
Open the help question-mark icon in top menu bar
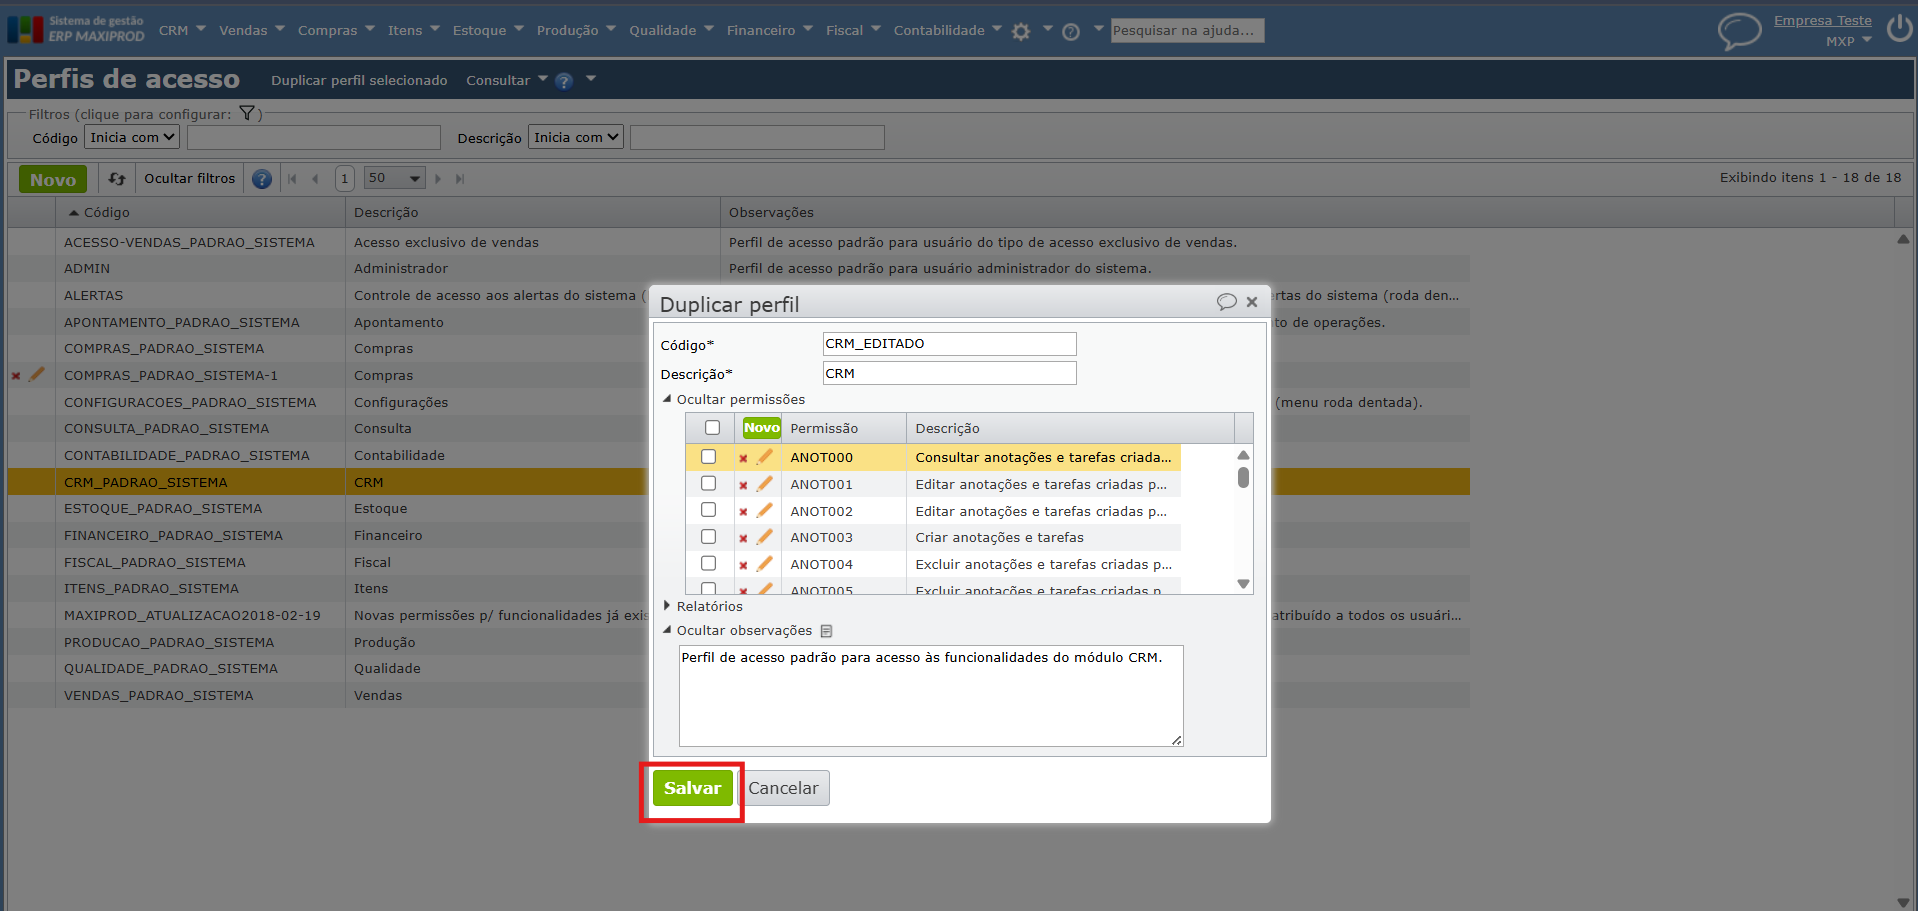click(x=1071, y=31)
